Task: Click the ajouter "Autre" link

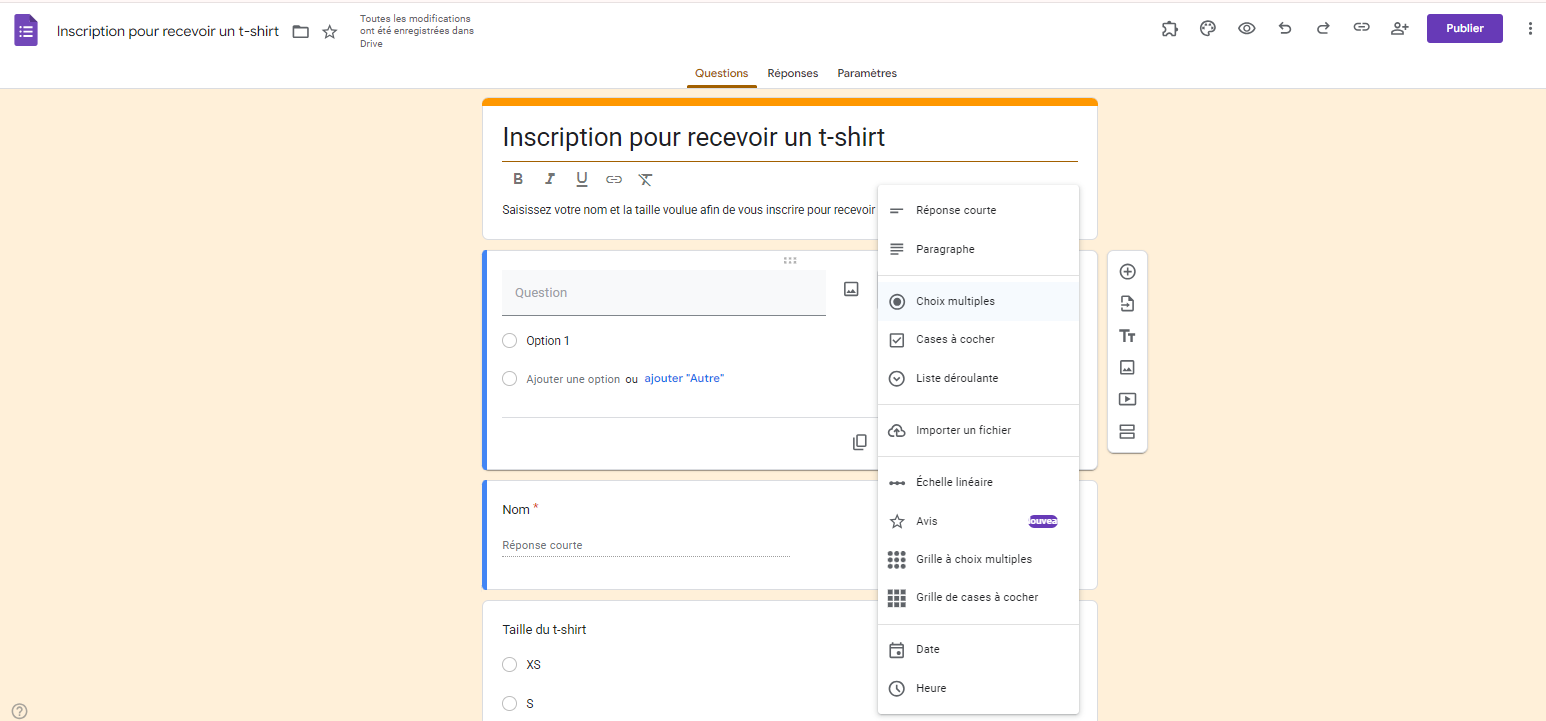Action: pyautogui.click(x=683, y=378)
